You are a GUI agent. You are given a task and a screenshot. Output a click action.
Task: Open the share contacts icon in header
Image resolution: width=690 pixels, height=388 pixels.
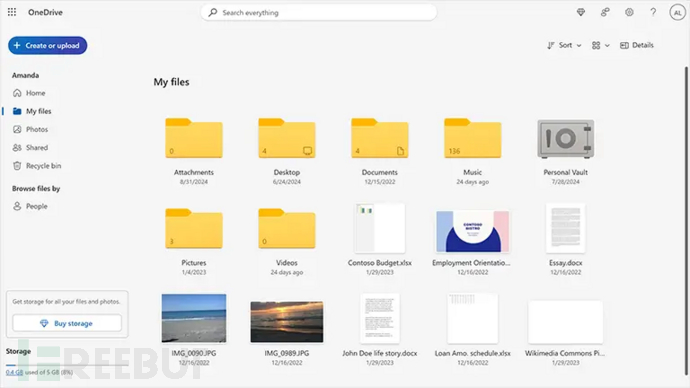(x=605, y=12)
